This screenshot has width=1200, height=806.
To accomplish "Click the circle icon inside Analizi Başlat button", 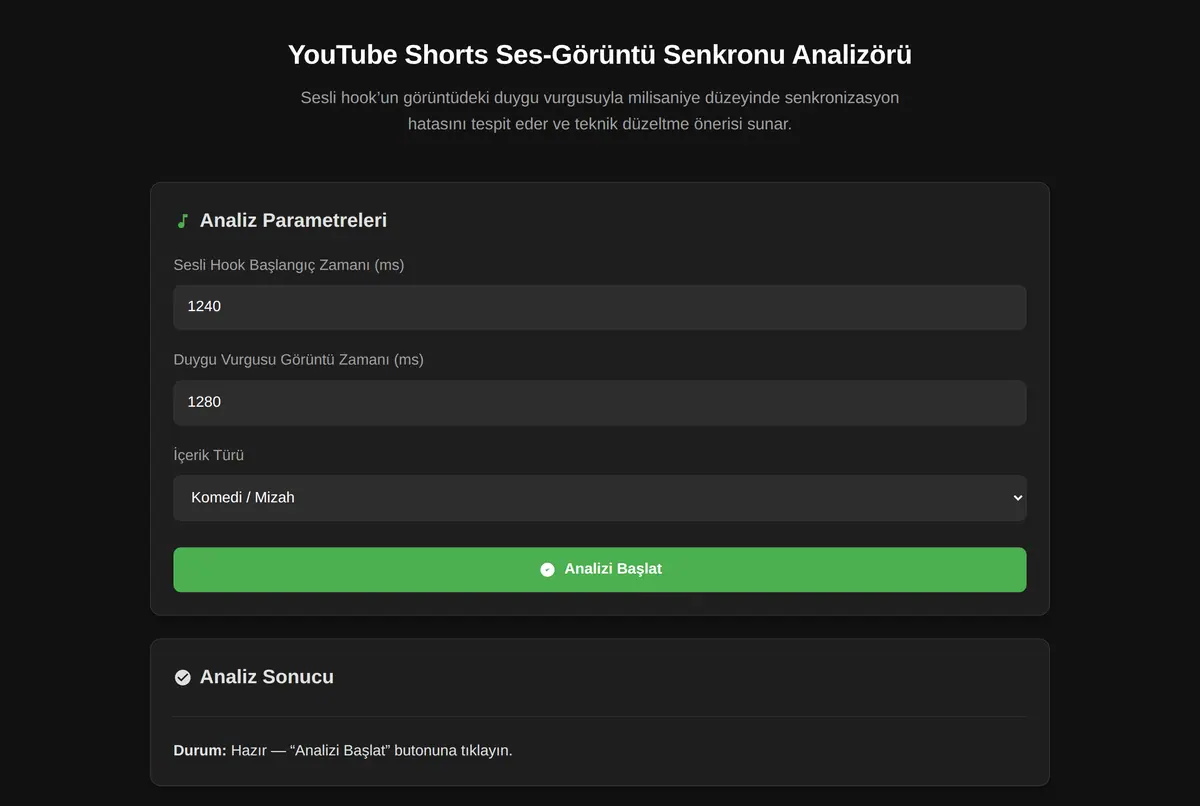I will click(547, 569).
